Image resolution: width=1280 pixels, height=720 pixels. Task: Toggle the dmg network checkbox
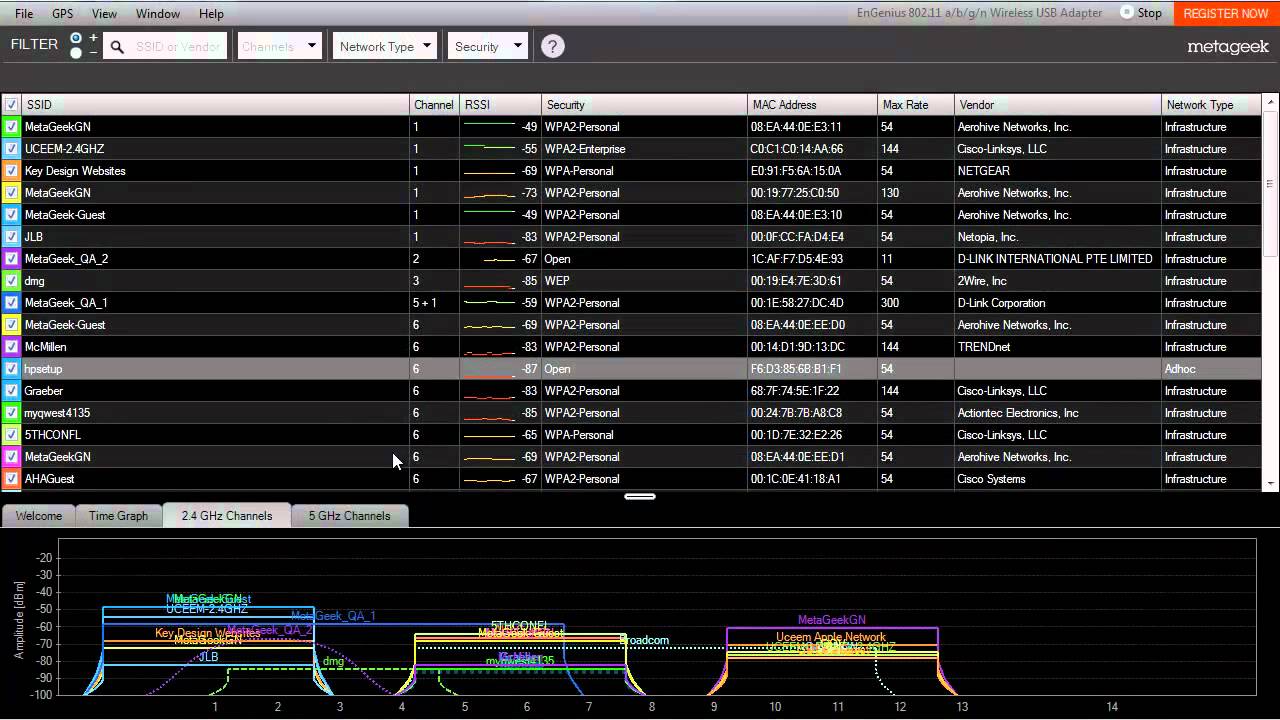[x=11, y=281]
